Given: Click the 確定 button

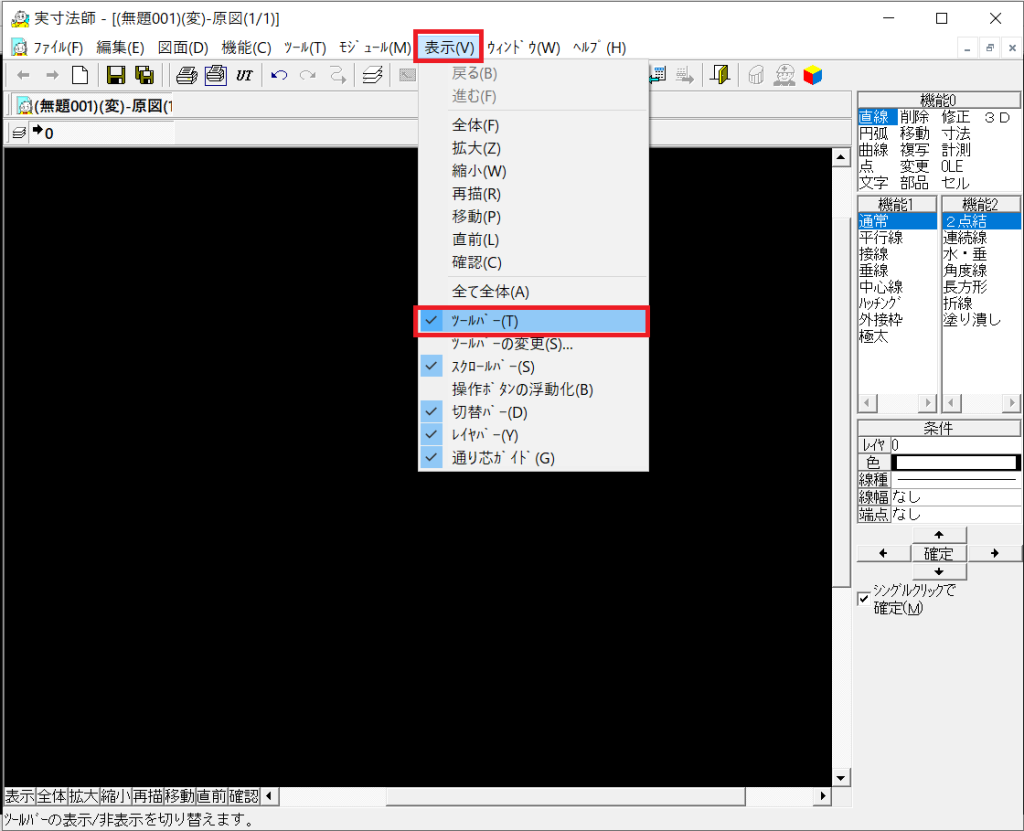Looking at the screenshot, I should tap(939, 554).
